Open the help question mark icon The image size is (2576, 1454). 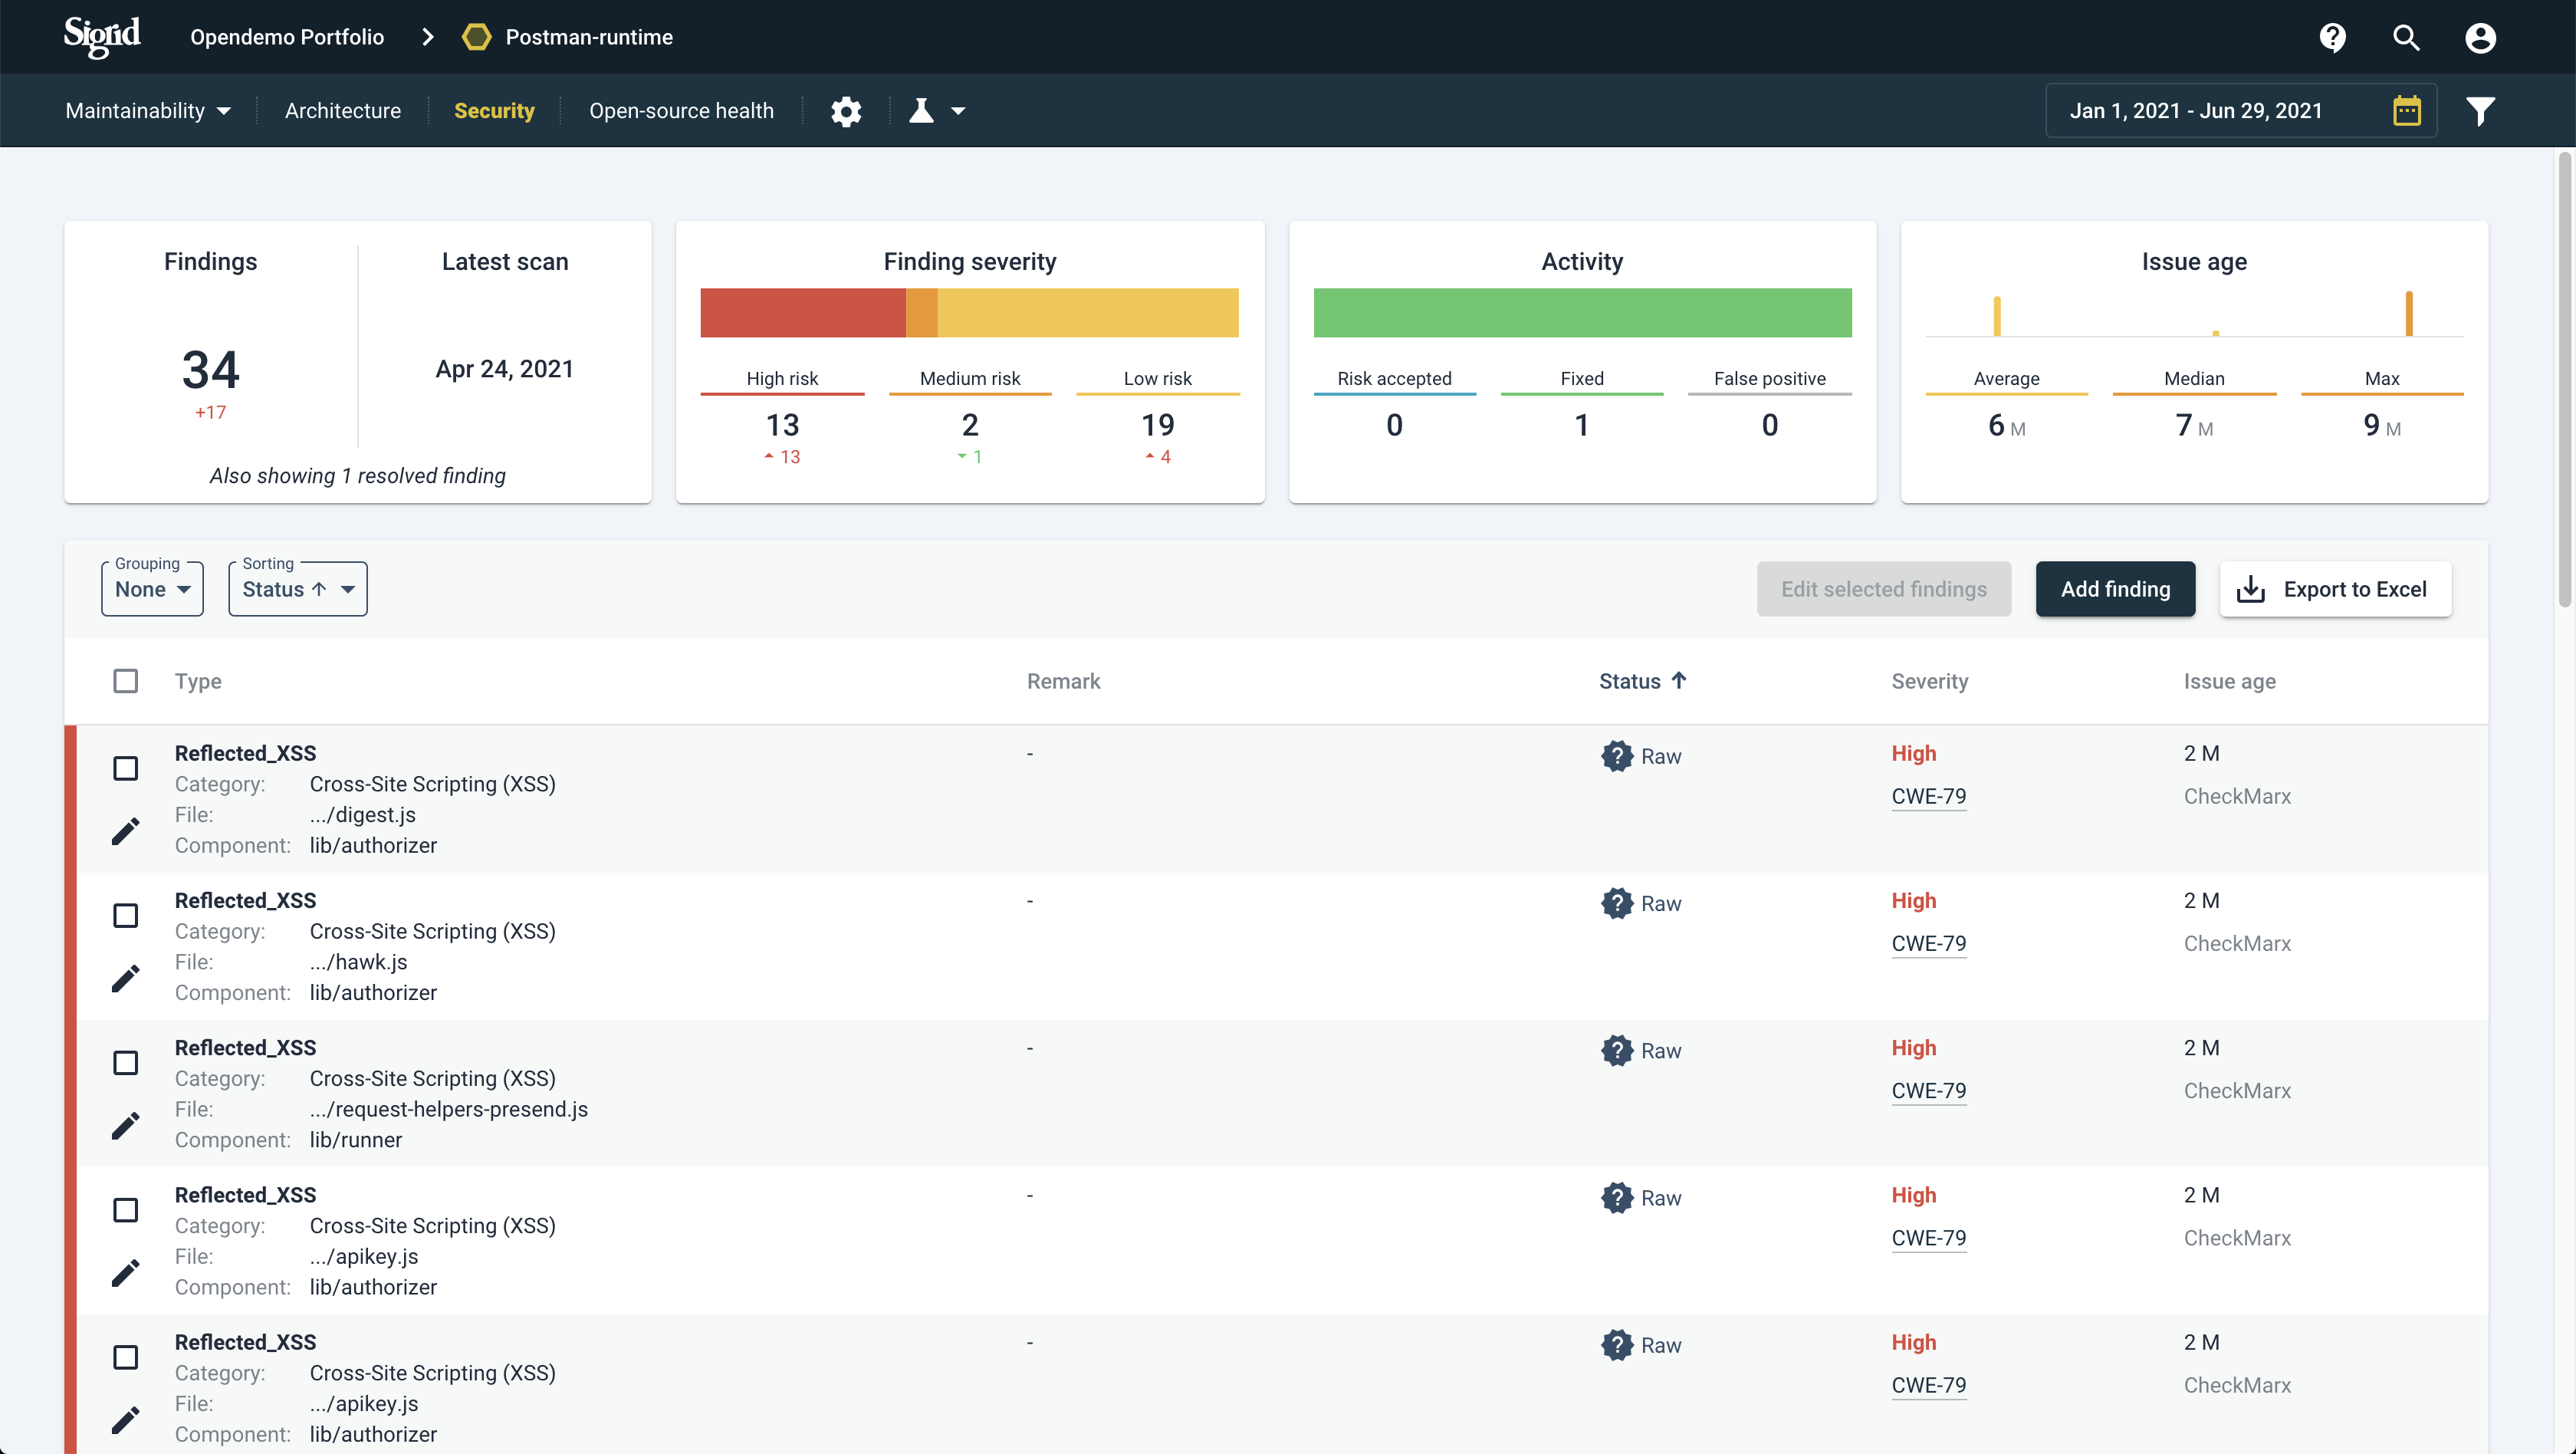tap(2332, 37)
